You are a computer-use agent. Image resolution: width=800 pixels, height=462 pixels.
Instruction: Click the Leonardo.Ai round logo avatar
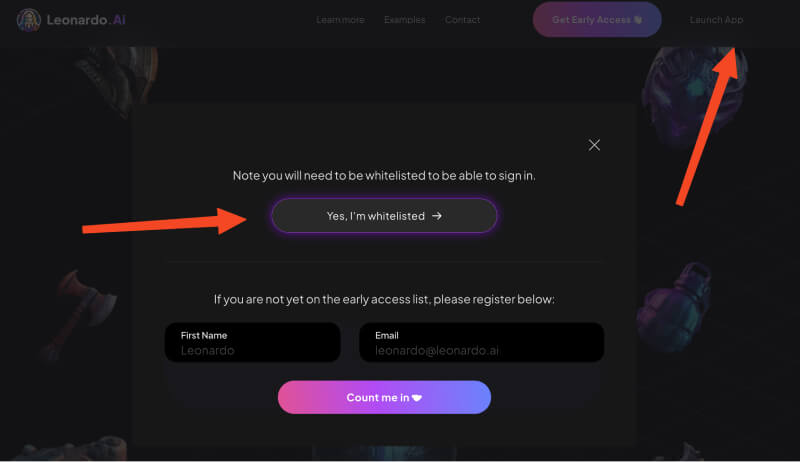[x=29, y=20]
